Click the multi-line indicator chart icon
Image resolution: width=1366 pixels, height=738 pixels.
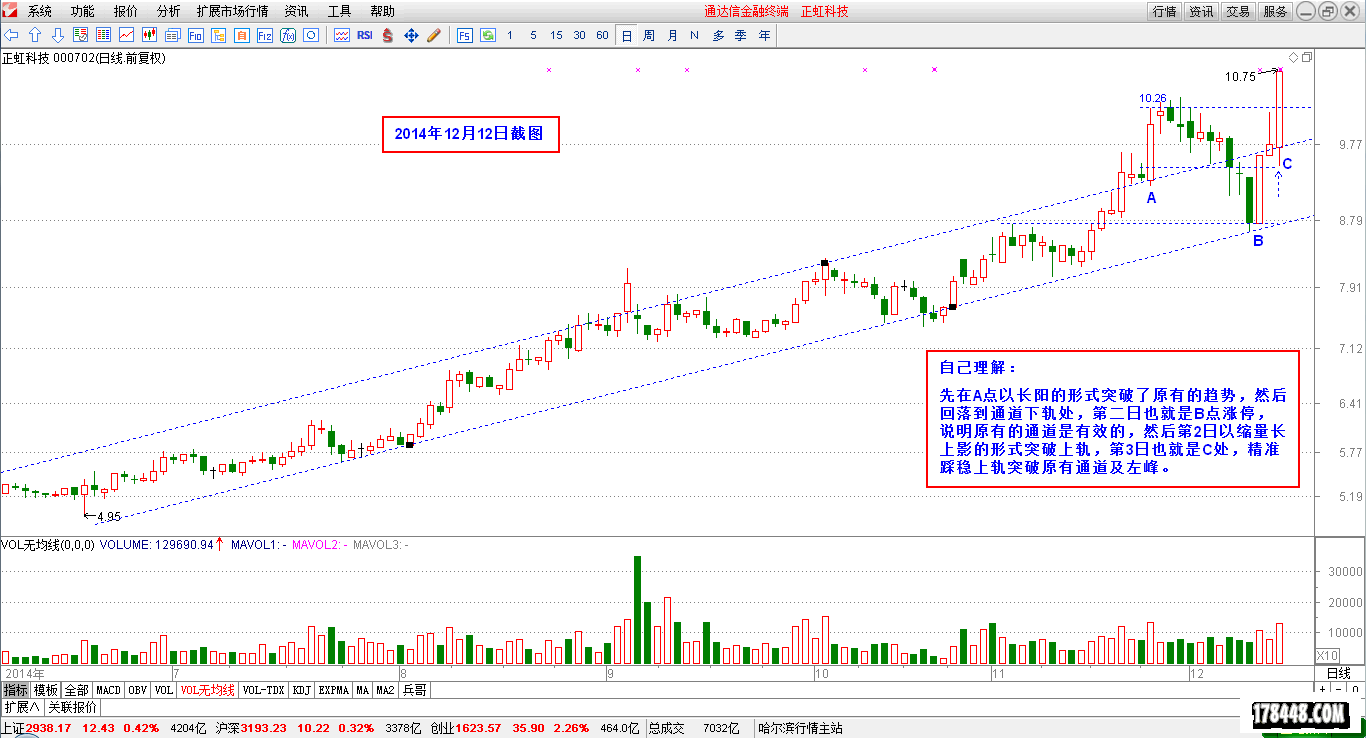[x=342, y=35]
